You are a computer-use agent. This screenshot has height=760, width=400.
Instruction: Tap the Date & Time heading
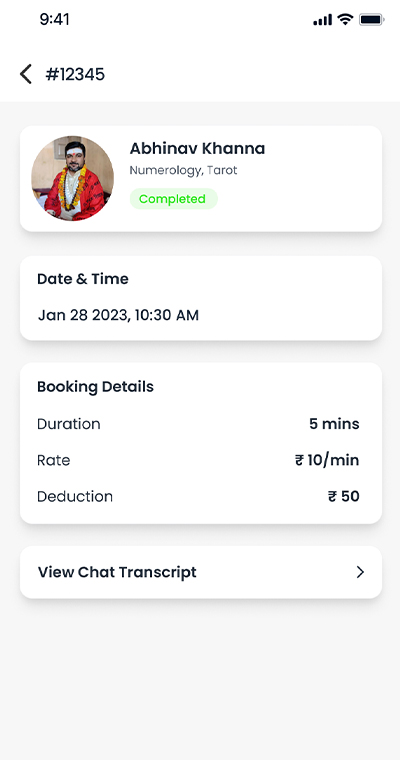coord(83,279)
